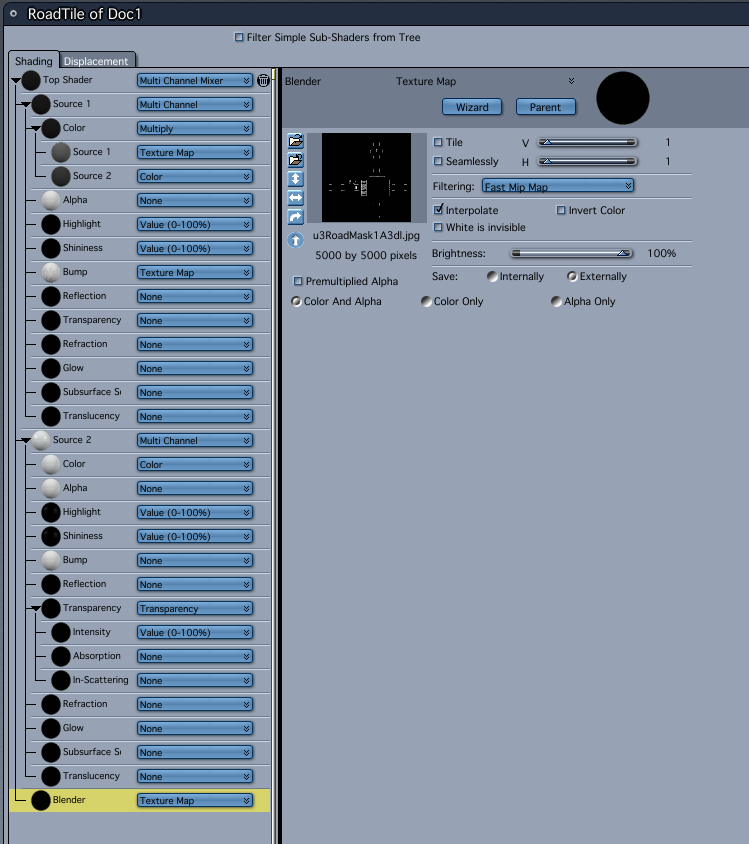Select the Alpha Only radio button

[x=556, y=301]
